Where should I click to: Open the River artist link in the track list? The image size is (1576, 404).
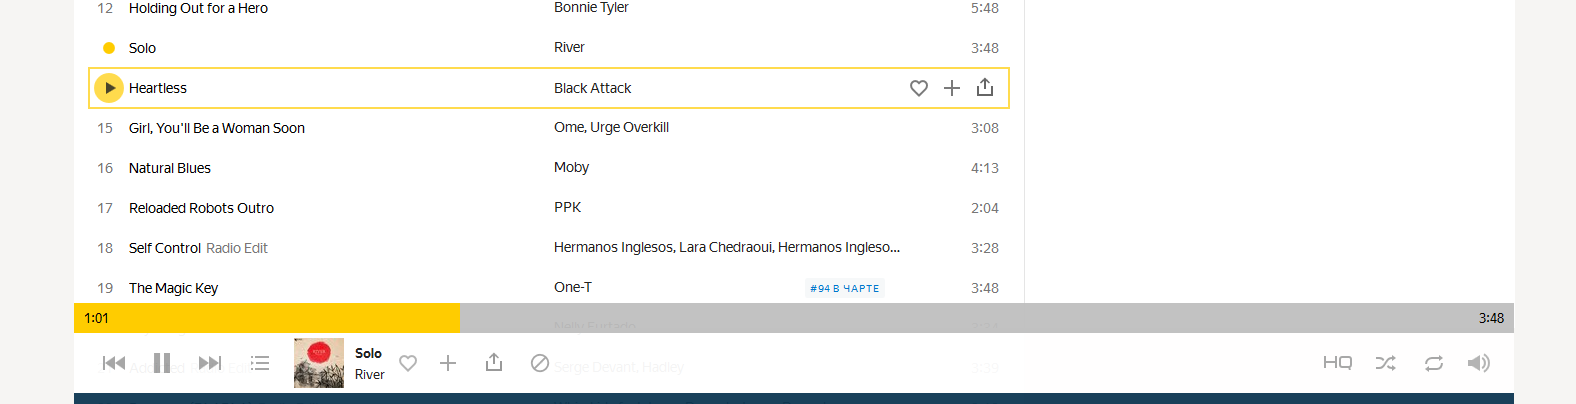tap(569, 47)
